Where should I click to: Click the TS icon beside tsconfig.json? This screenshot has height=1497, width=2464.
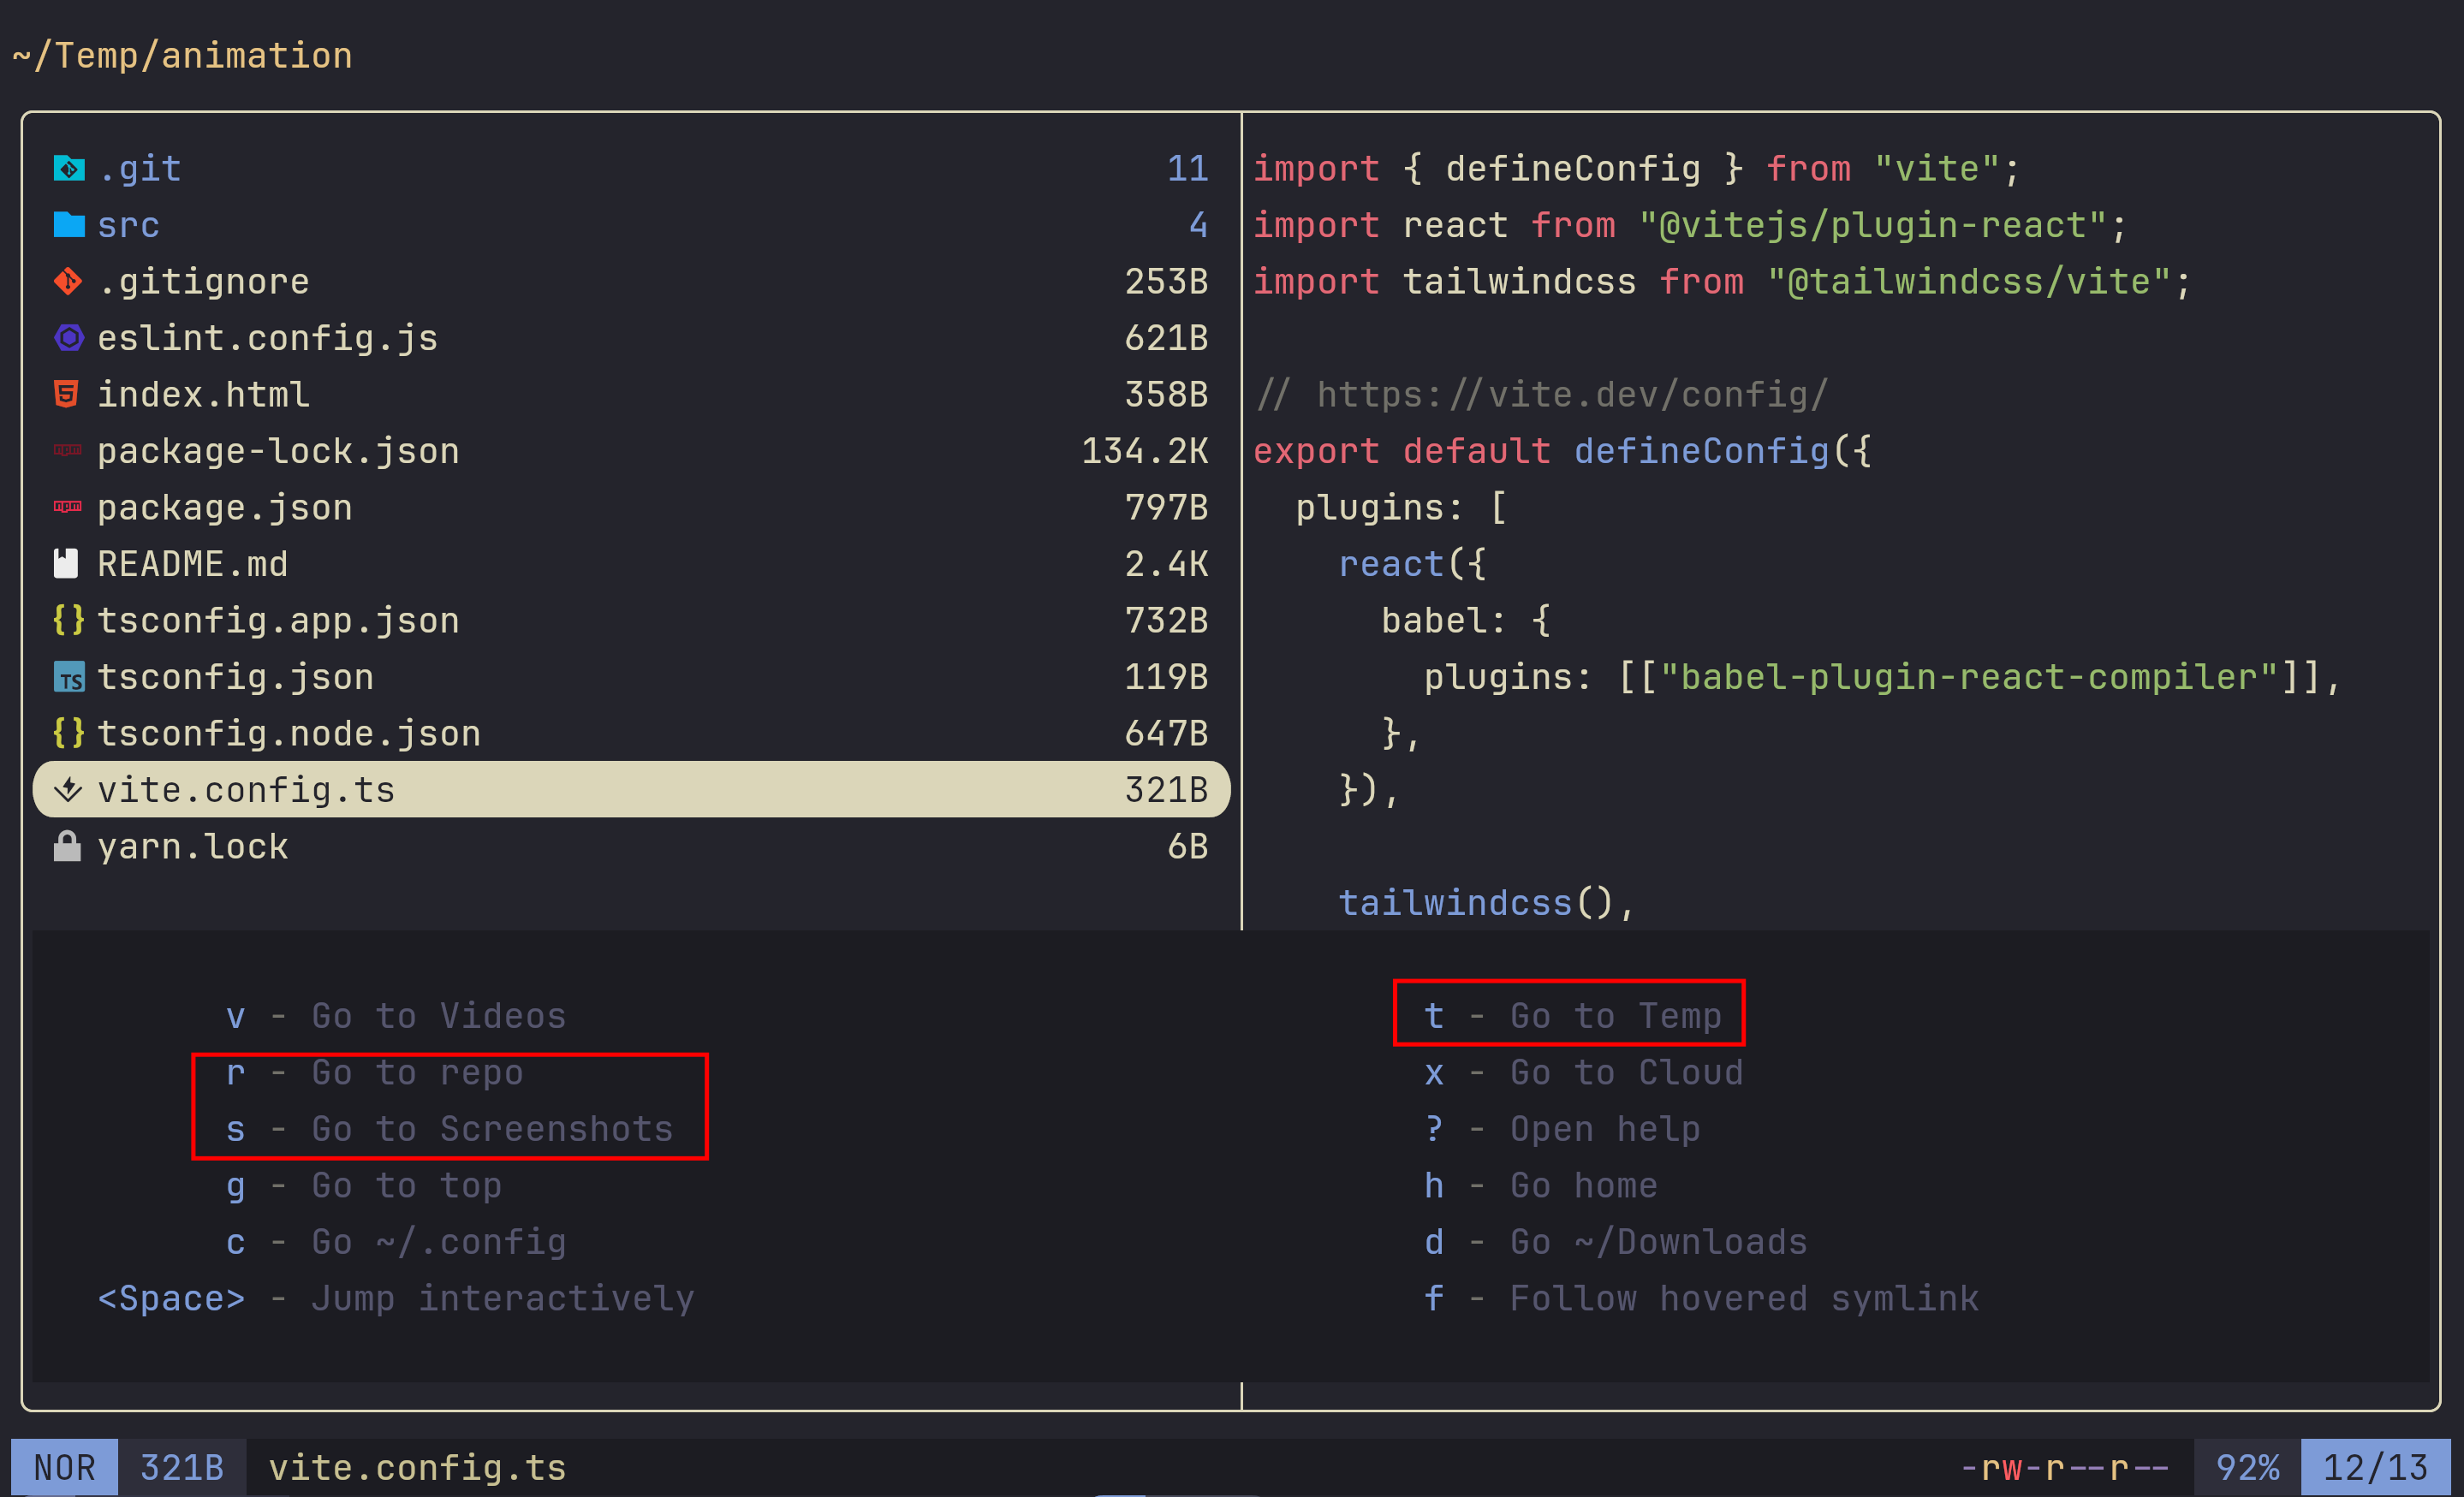[x=68, y=677]
